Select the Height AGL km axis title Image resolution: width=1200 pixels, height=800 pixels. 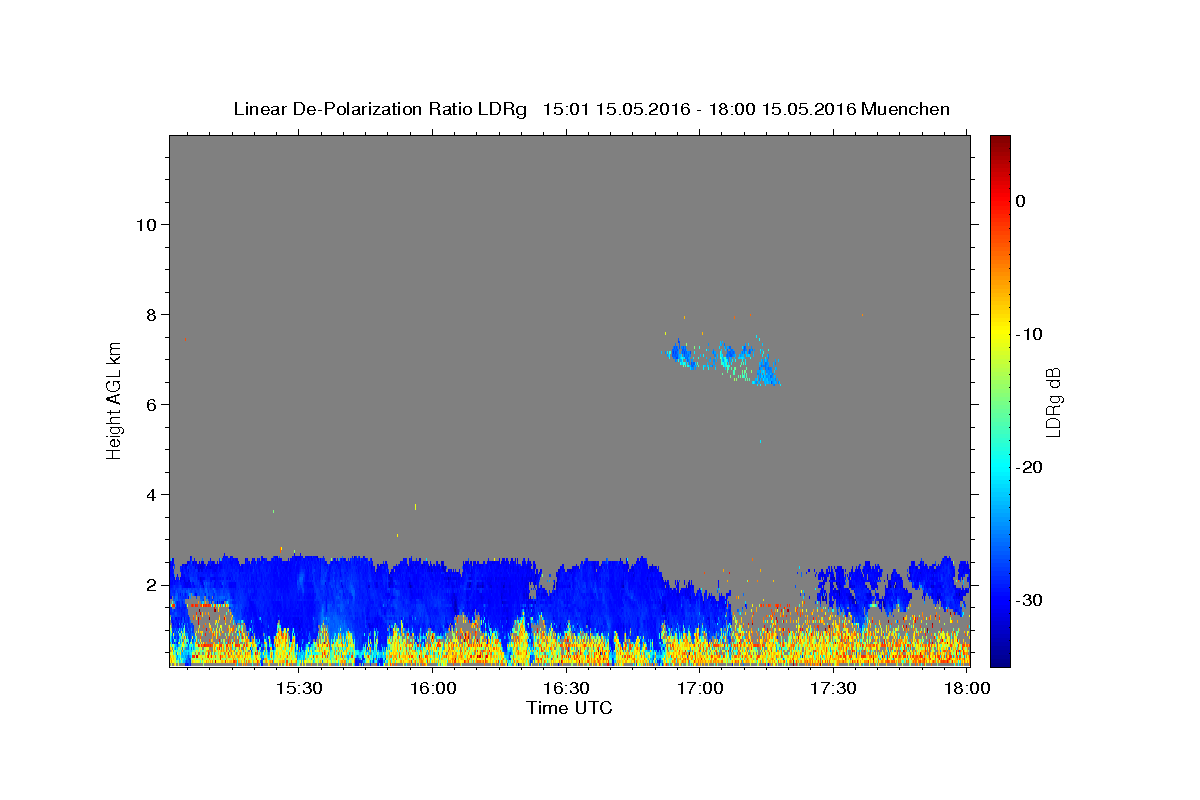pos(114,399)
